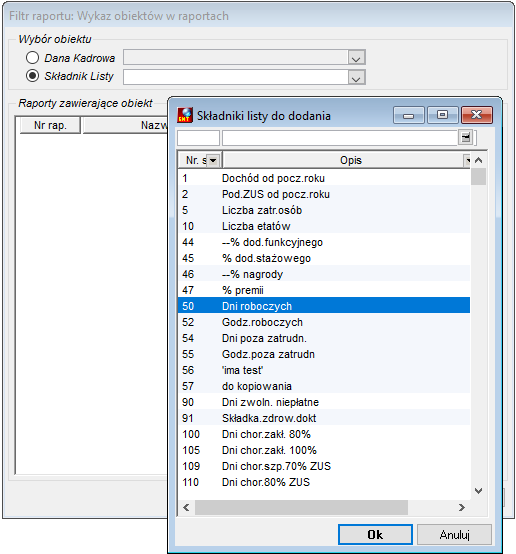Minimize the Składniki listy do dodania dialog
This screenshot has height=554, width=516.
click(x=409, y=115)
